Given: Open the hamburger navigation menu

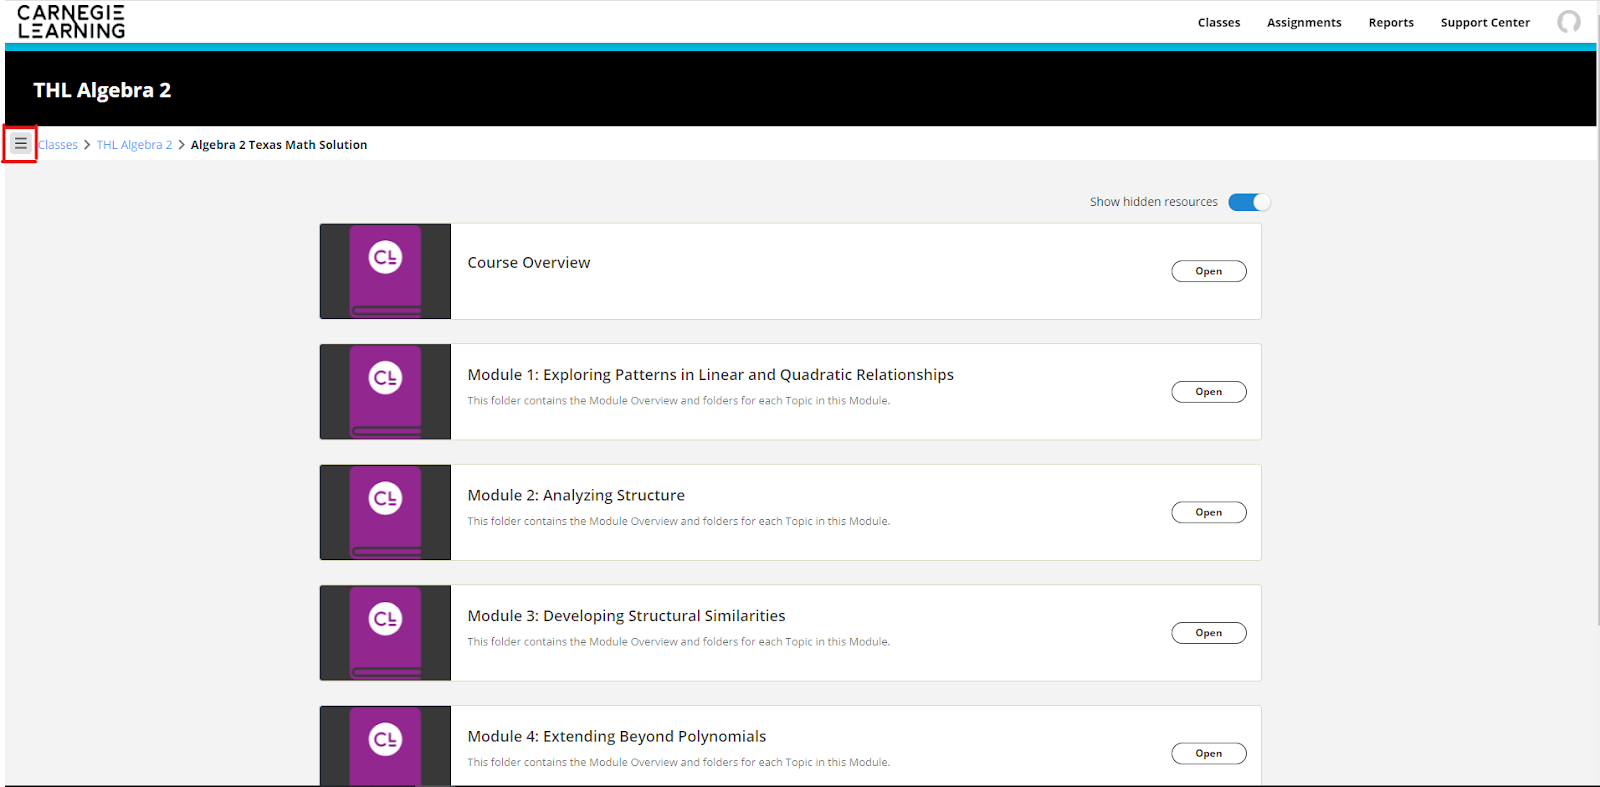Looking at the screenshot, I should pos(20,144).
